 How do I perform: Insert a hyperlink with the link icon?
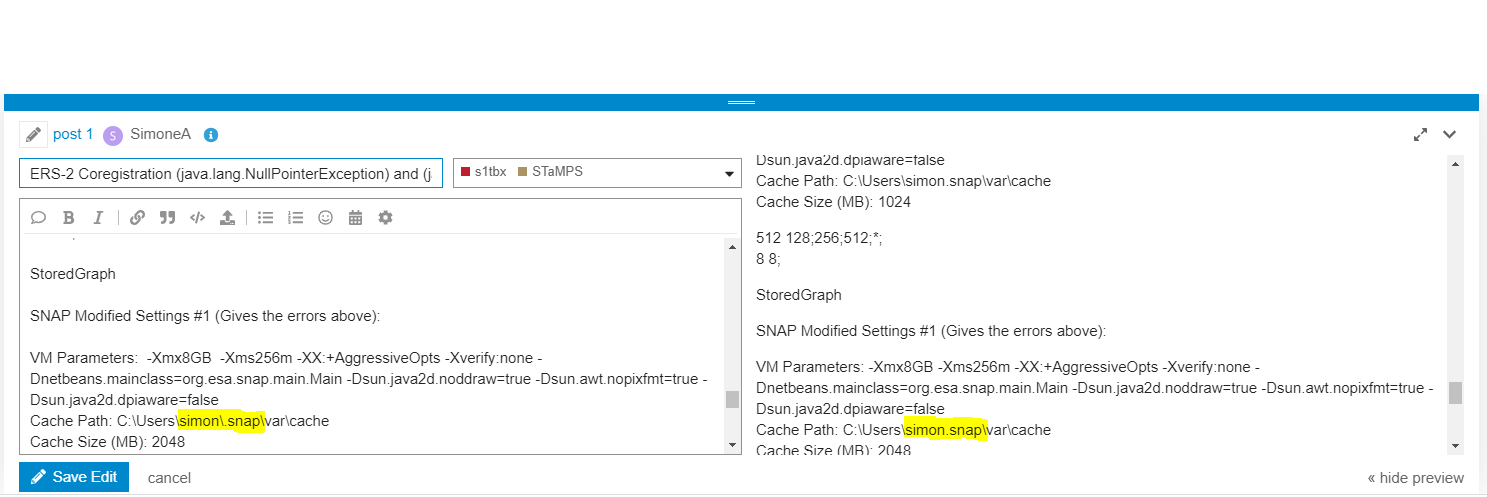click(138, 217)
